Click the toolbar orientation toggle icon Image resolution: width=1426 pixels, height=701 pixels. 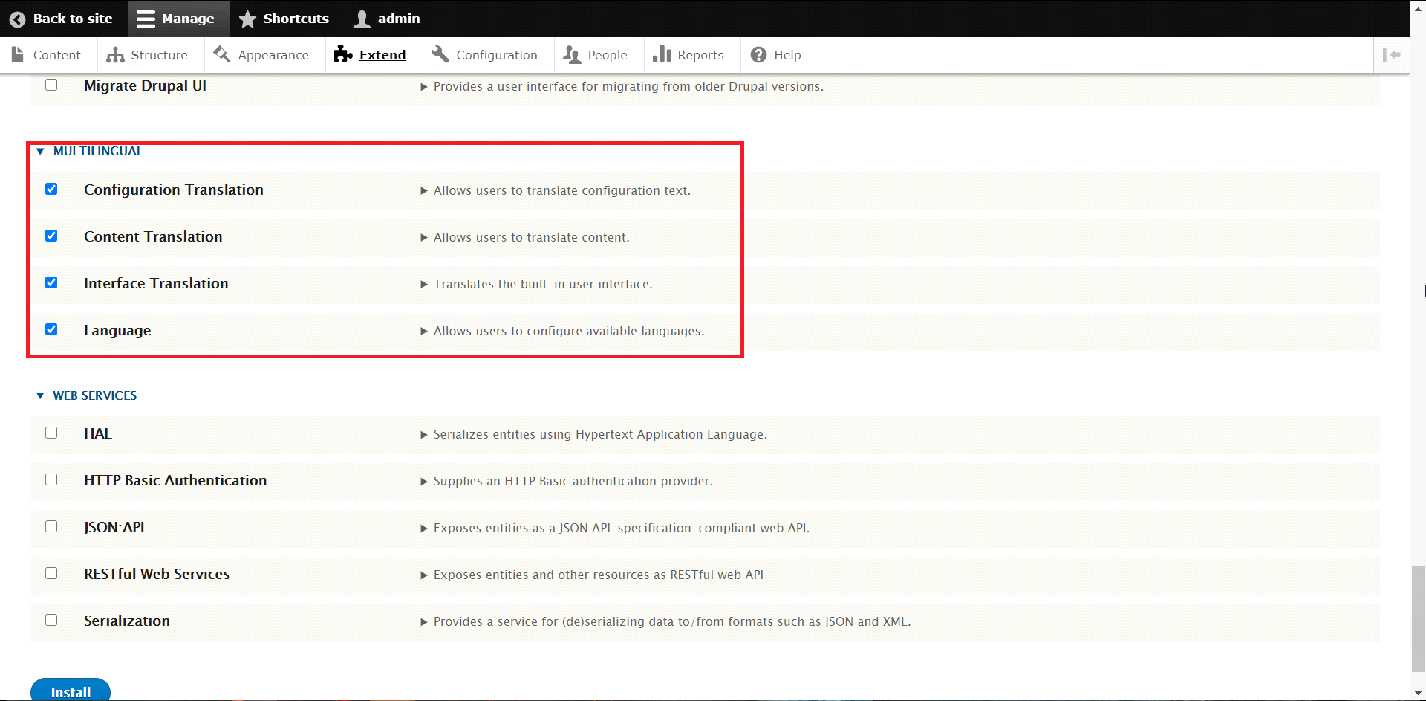point(1390,55)
